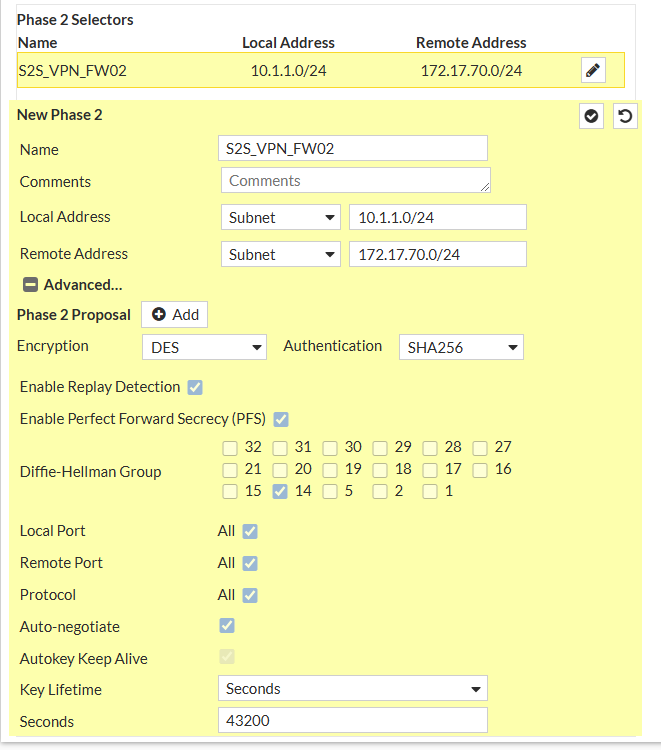Click the Comments text area
661x750 pixels.
356,180
